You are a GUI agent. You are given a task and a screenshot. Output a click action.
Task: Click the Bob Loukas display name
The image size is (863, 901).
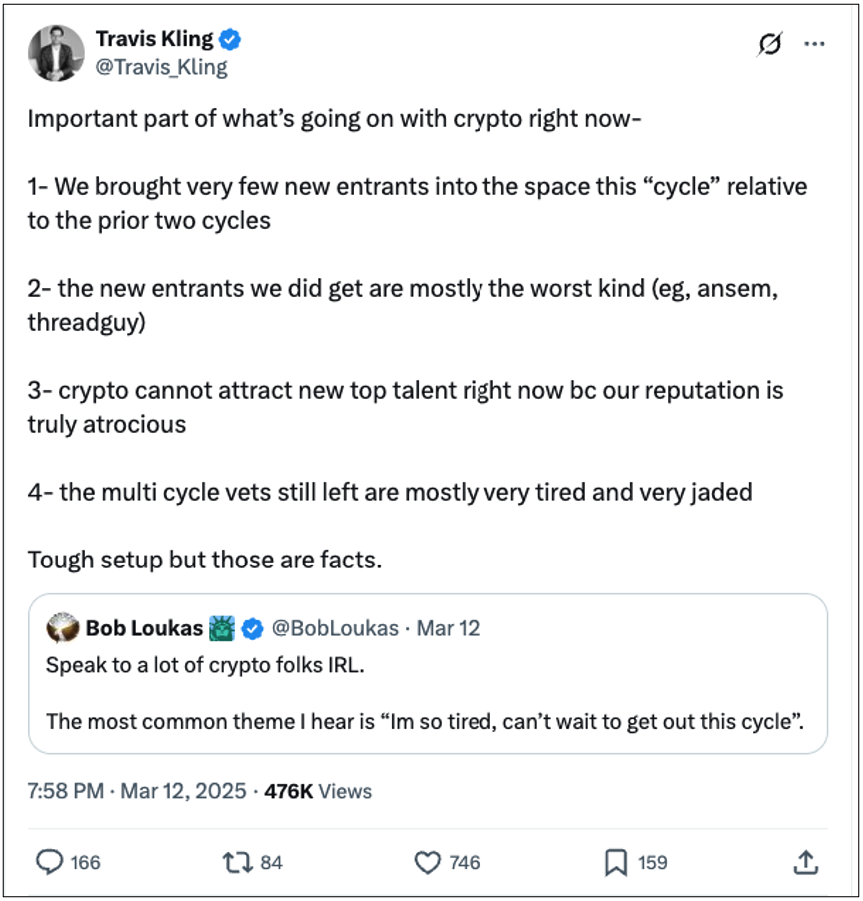(144, 628)
